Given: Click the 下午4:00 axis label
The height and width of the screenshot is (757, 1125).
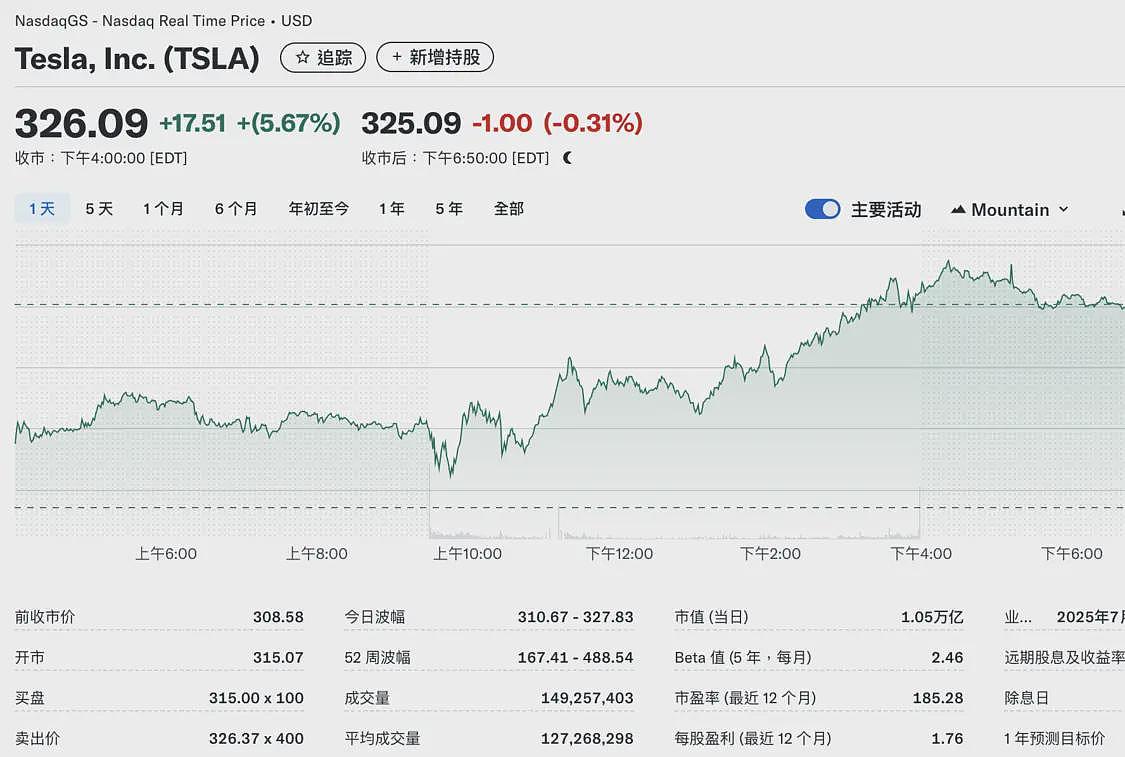Looking at the screenshot, I should coord(921,554).
